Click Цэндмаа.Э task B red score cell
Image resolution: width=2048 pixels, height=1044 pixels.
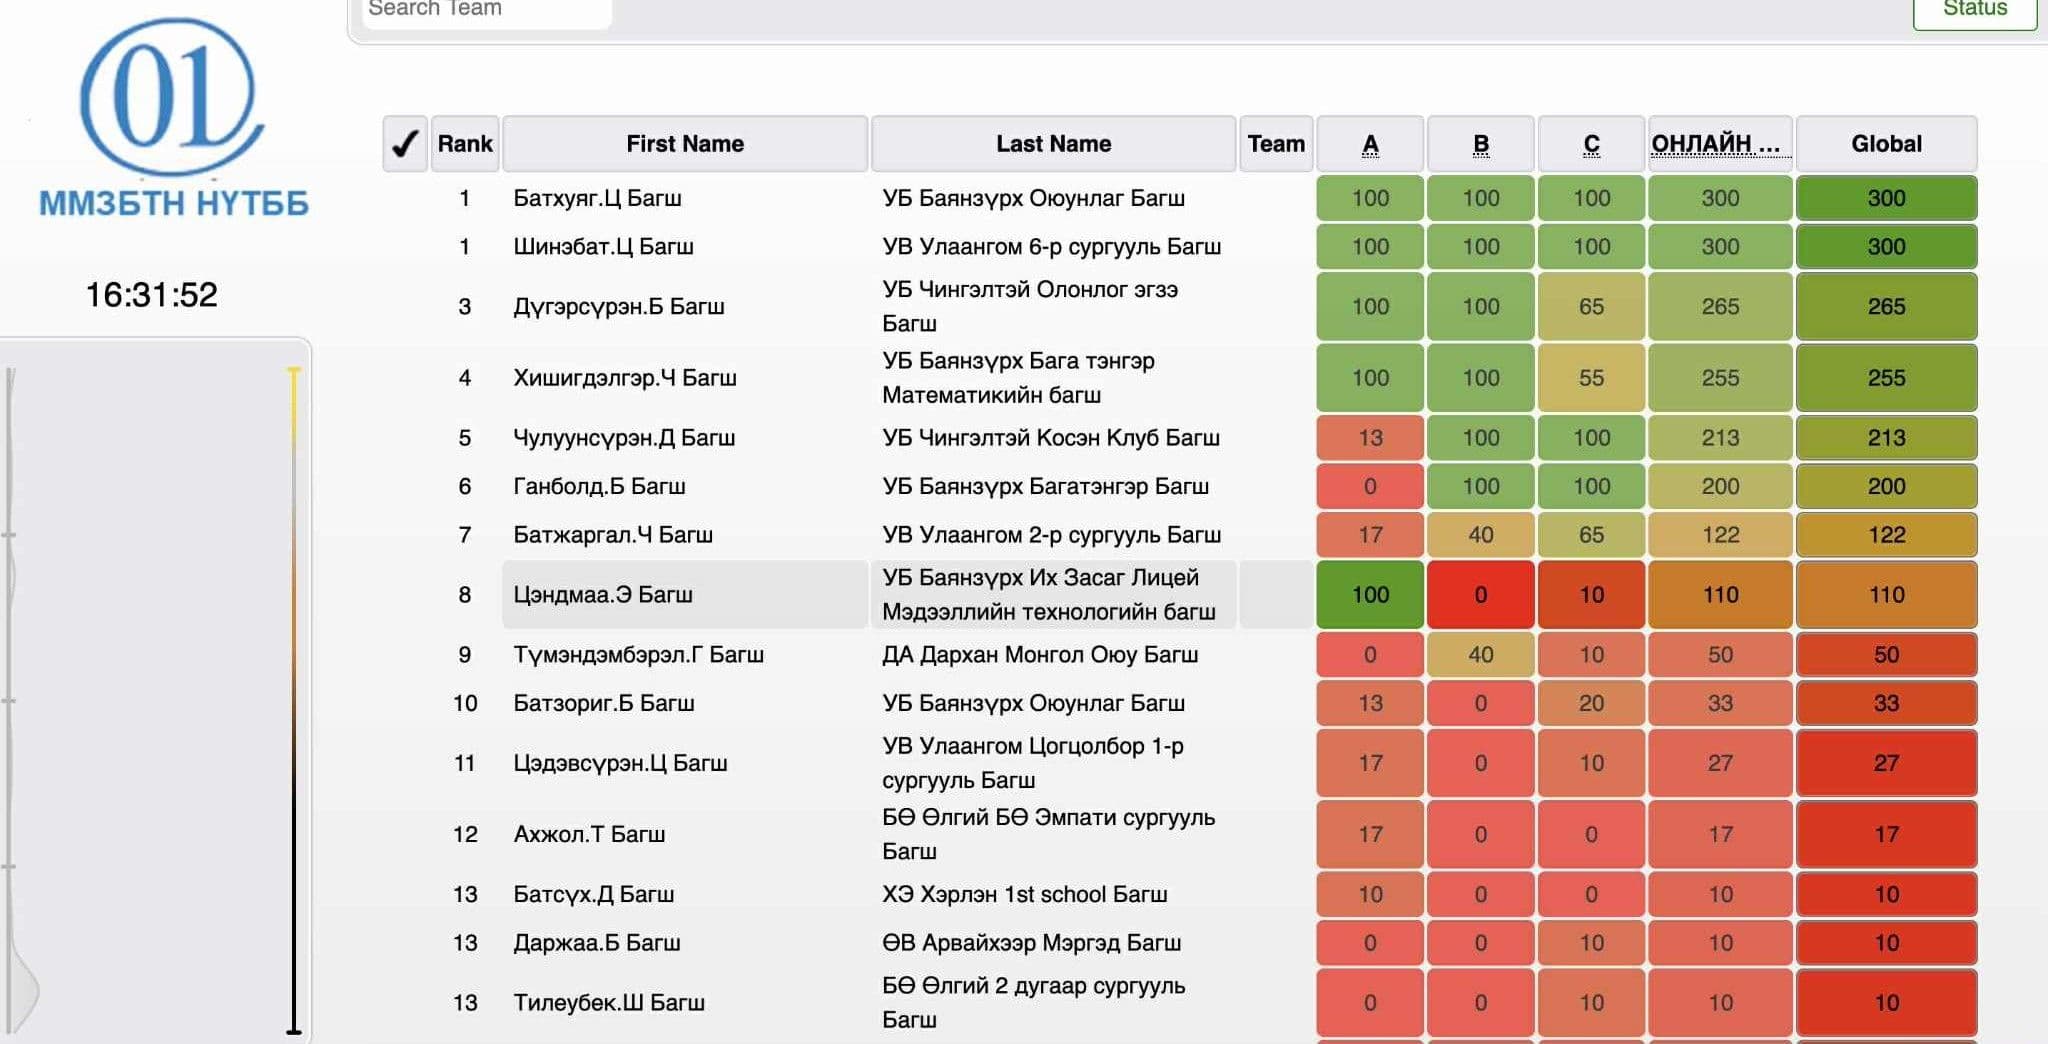point(1481,595)
